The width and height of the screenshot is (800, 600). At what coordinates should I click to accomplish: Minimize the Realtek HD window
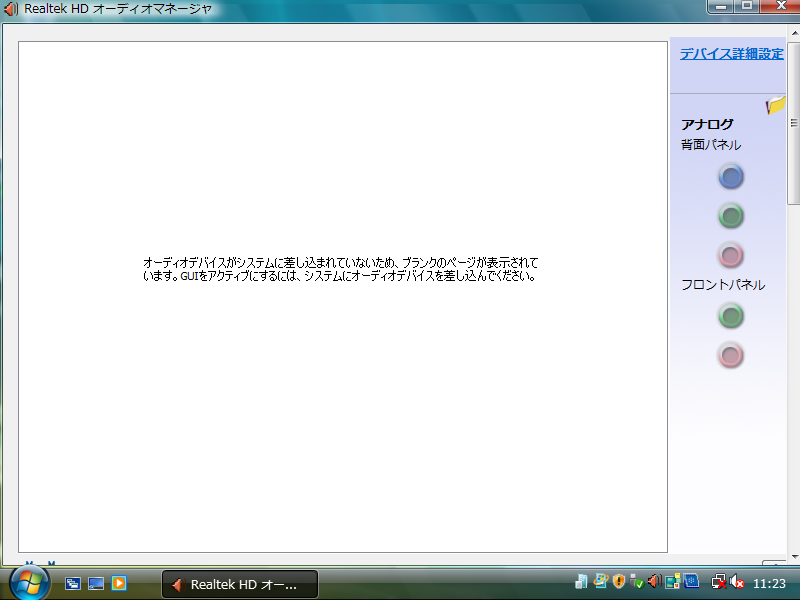(721, 6)
